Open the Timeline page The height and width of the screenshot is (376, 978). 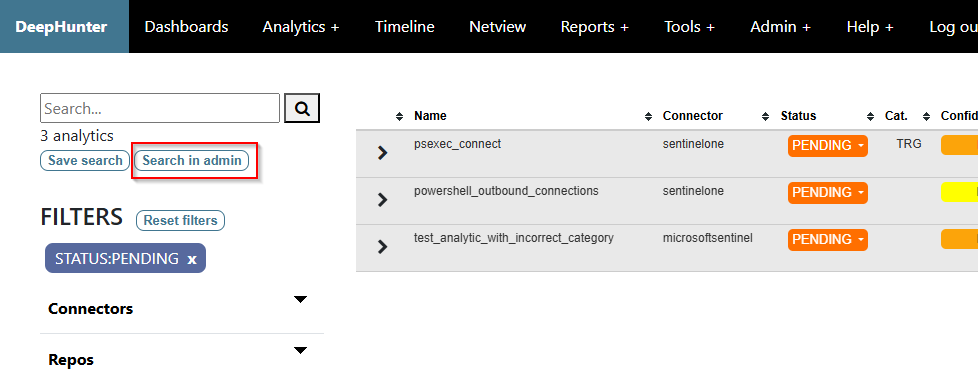tap(405, 27)
